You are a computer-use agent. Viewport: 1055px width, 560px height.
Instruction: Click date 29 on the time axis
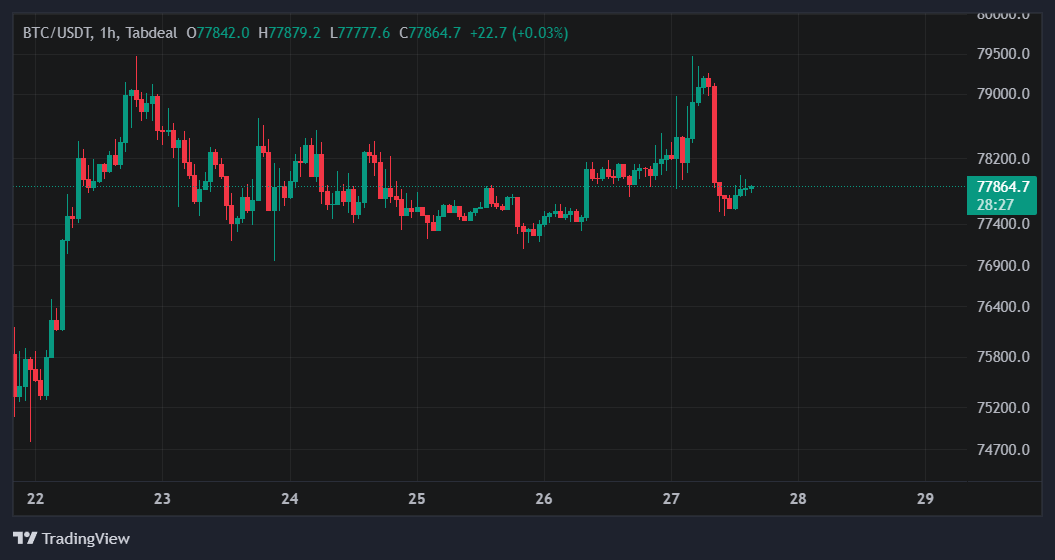coord(925,499)
